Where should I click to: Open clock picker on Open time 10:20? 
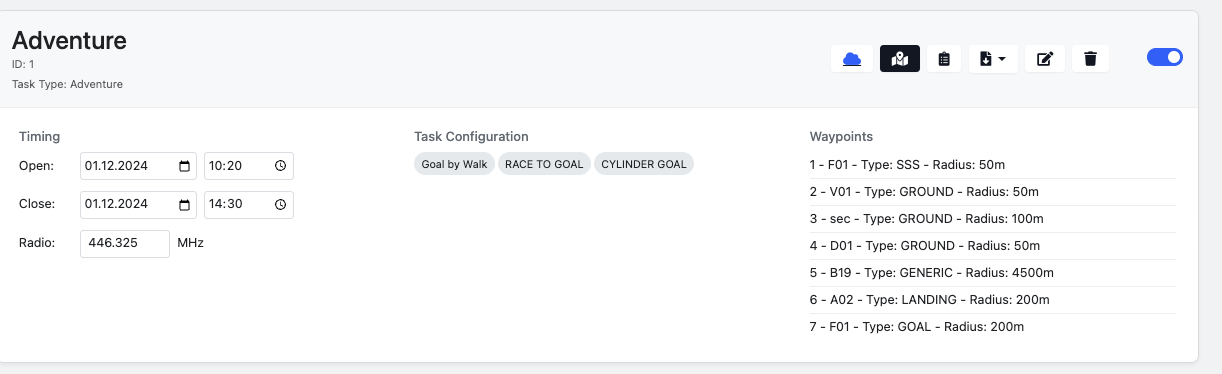click(x=281, y=166)
